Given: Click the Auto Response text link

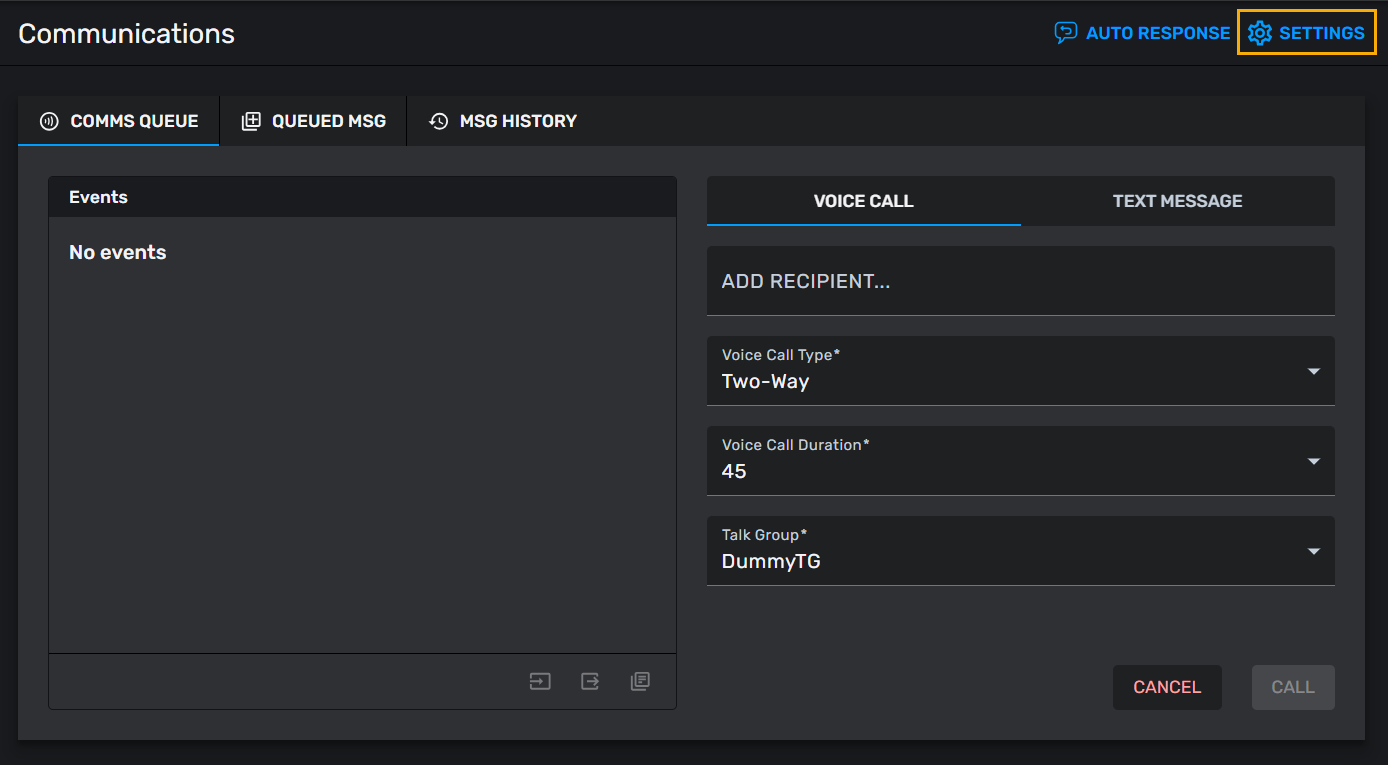Looking at the screenshot, I should [1158, 33].
